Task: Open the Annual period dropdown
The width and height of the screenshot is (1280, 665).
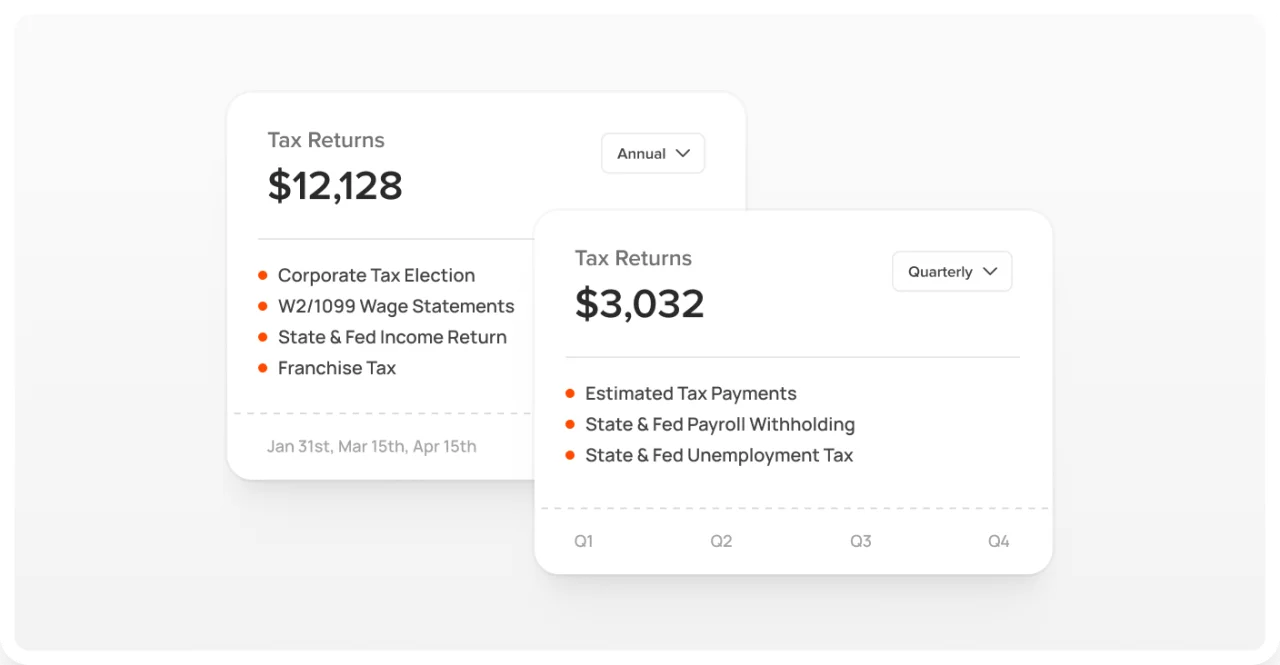Action: tap(652, 153)
